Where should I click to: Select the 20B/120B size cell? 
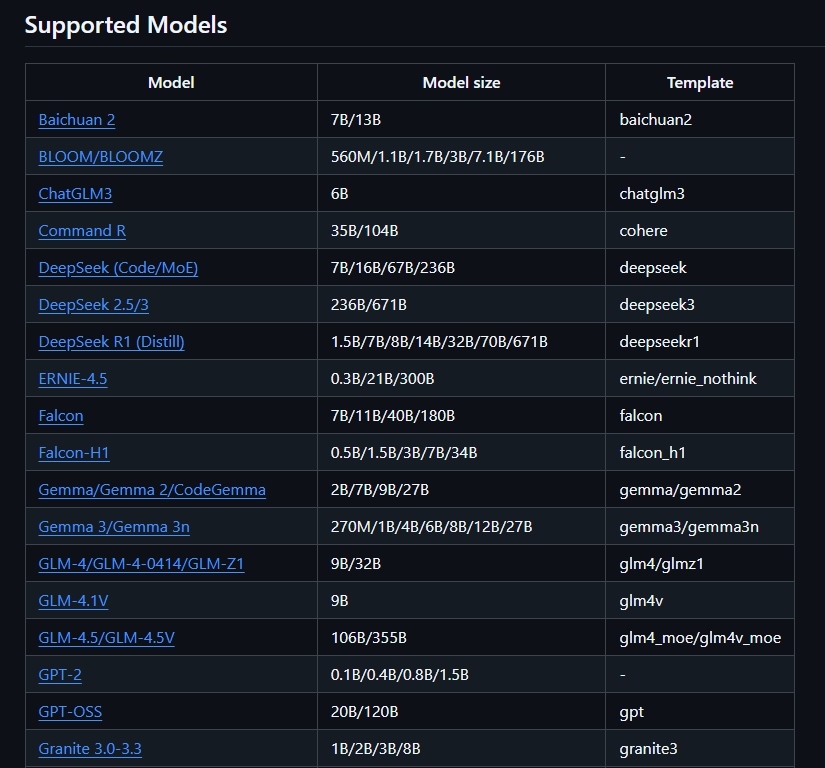(x=461, y=711)
